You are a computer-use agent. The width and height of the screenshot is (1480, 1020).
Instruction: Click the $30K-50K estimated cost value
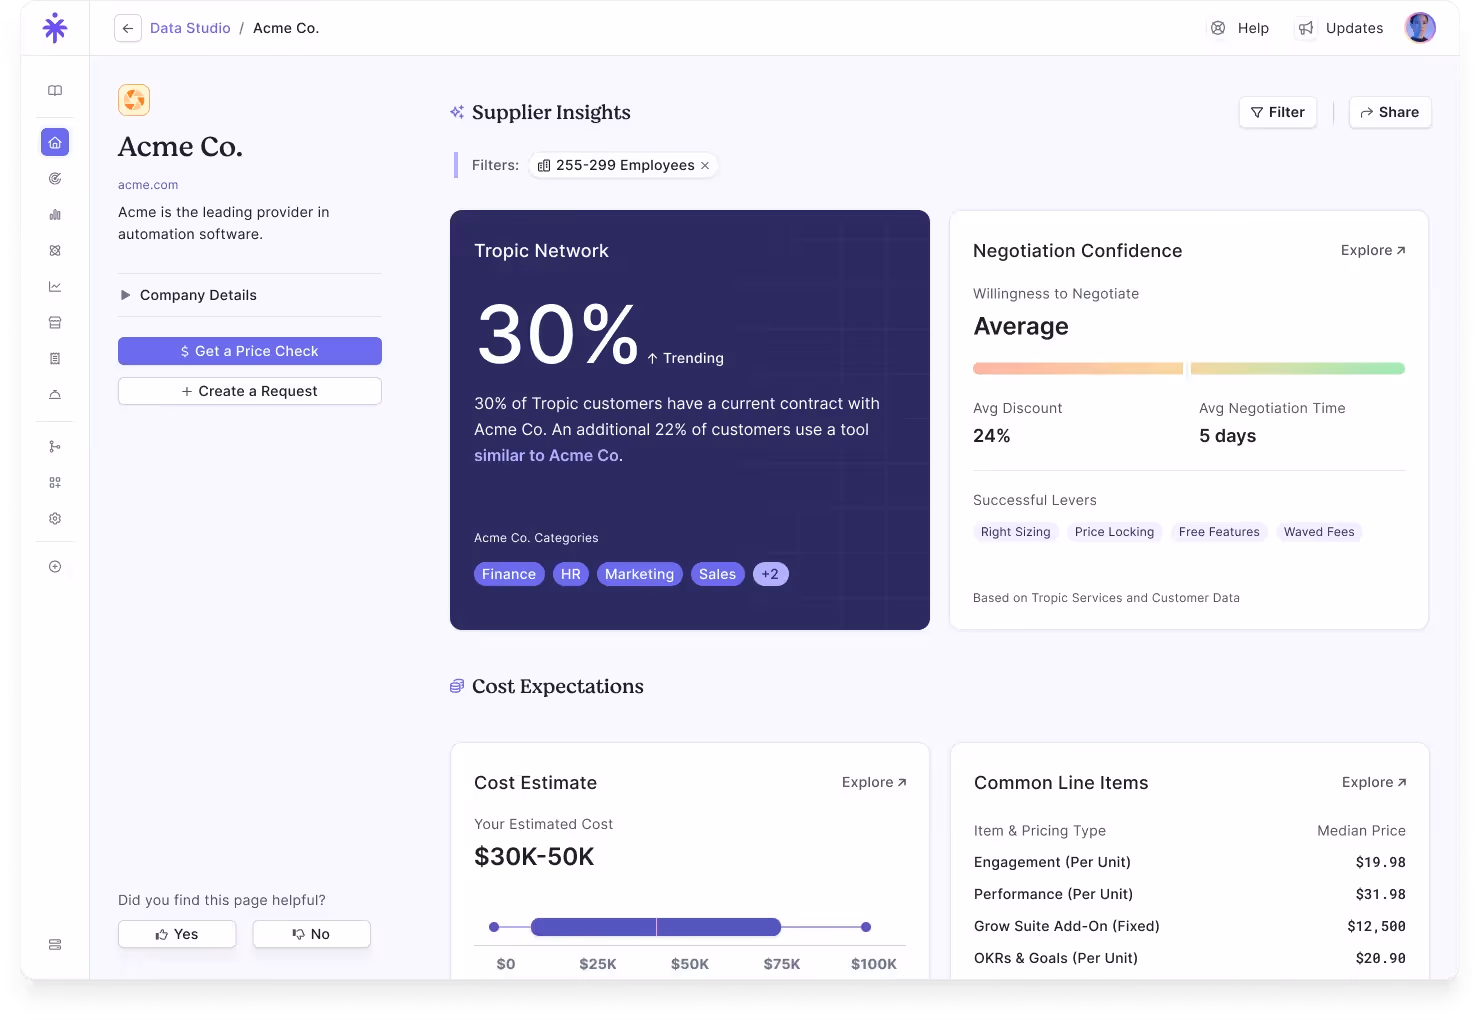coord(534,857)
